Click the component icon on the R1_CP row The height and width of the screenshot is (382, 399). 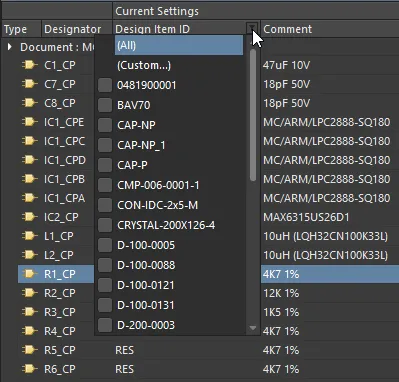click(29, 274)
